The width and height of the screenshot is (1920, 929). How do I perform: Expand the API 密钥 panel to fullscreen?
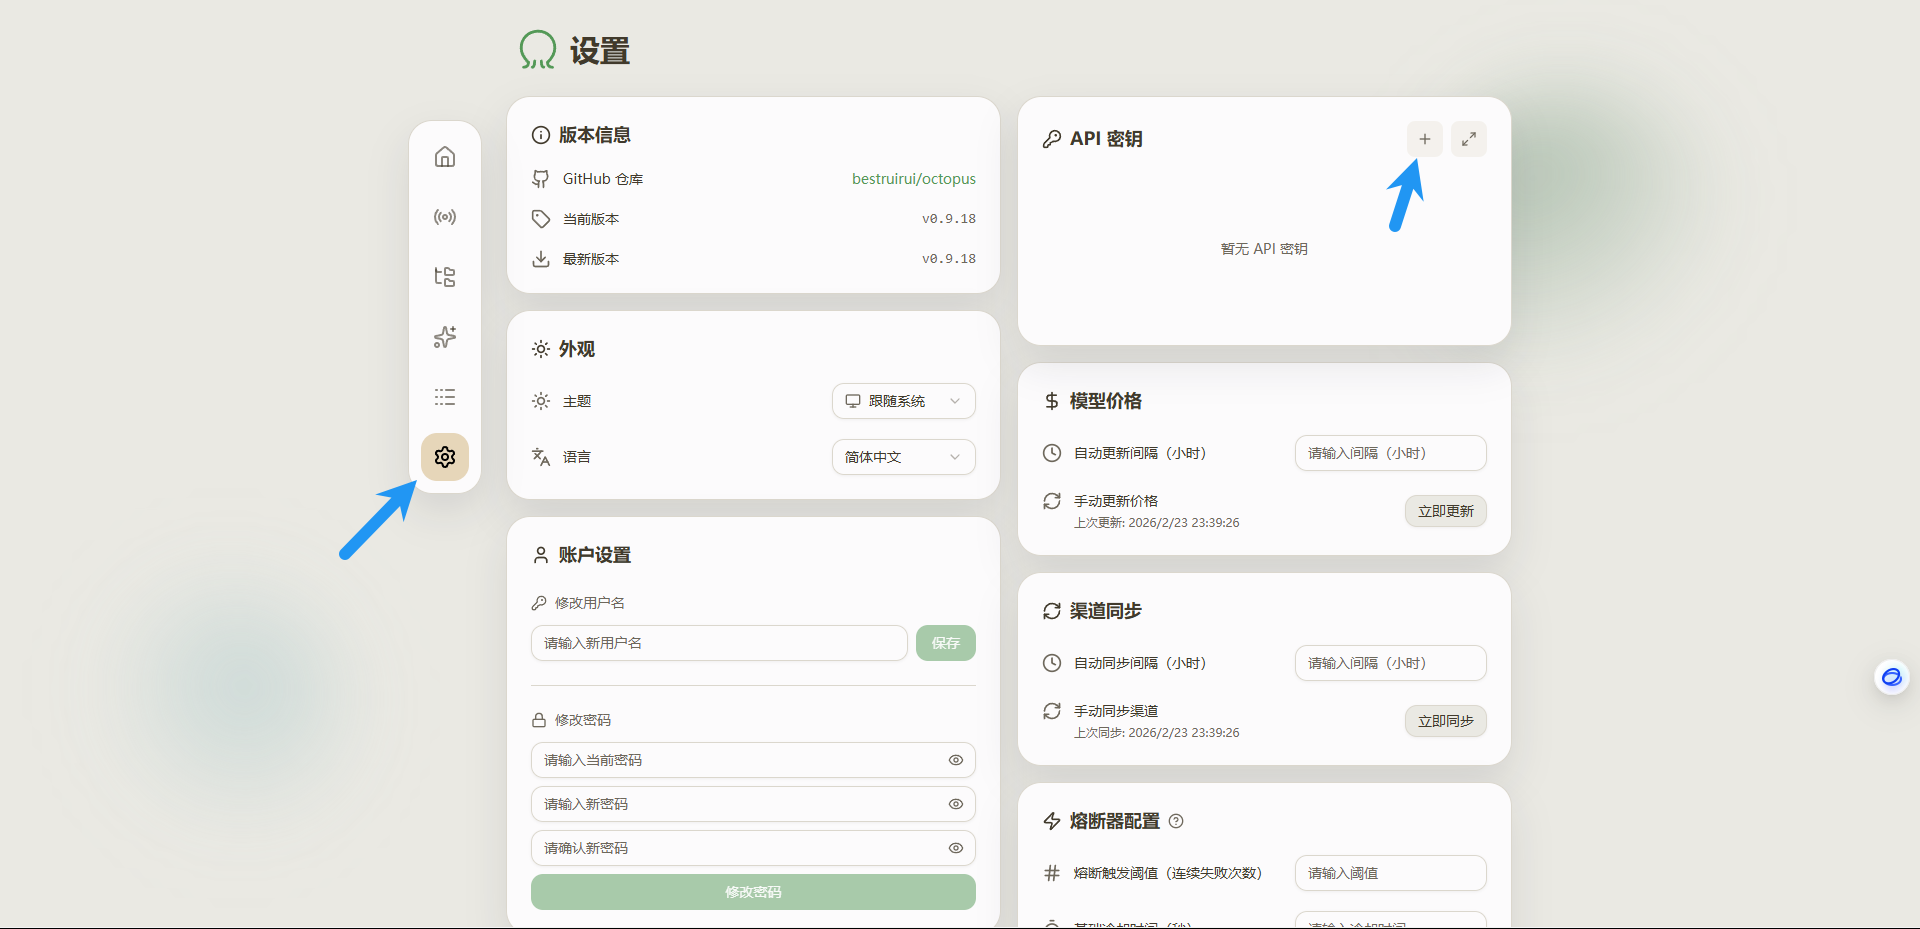(1469, 139)
